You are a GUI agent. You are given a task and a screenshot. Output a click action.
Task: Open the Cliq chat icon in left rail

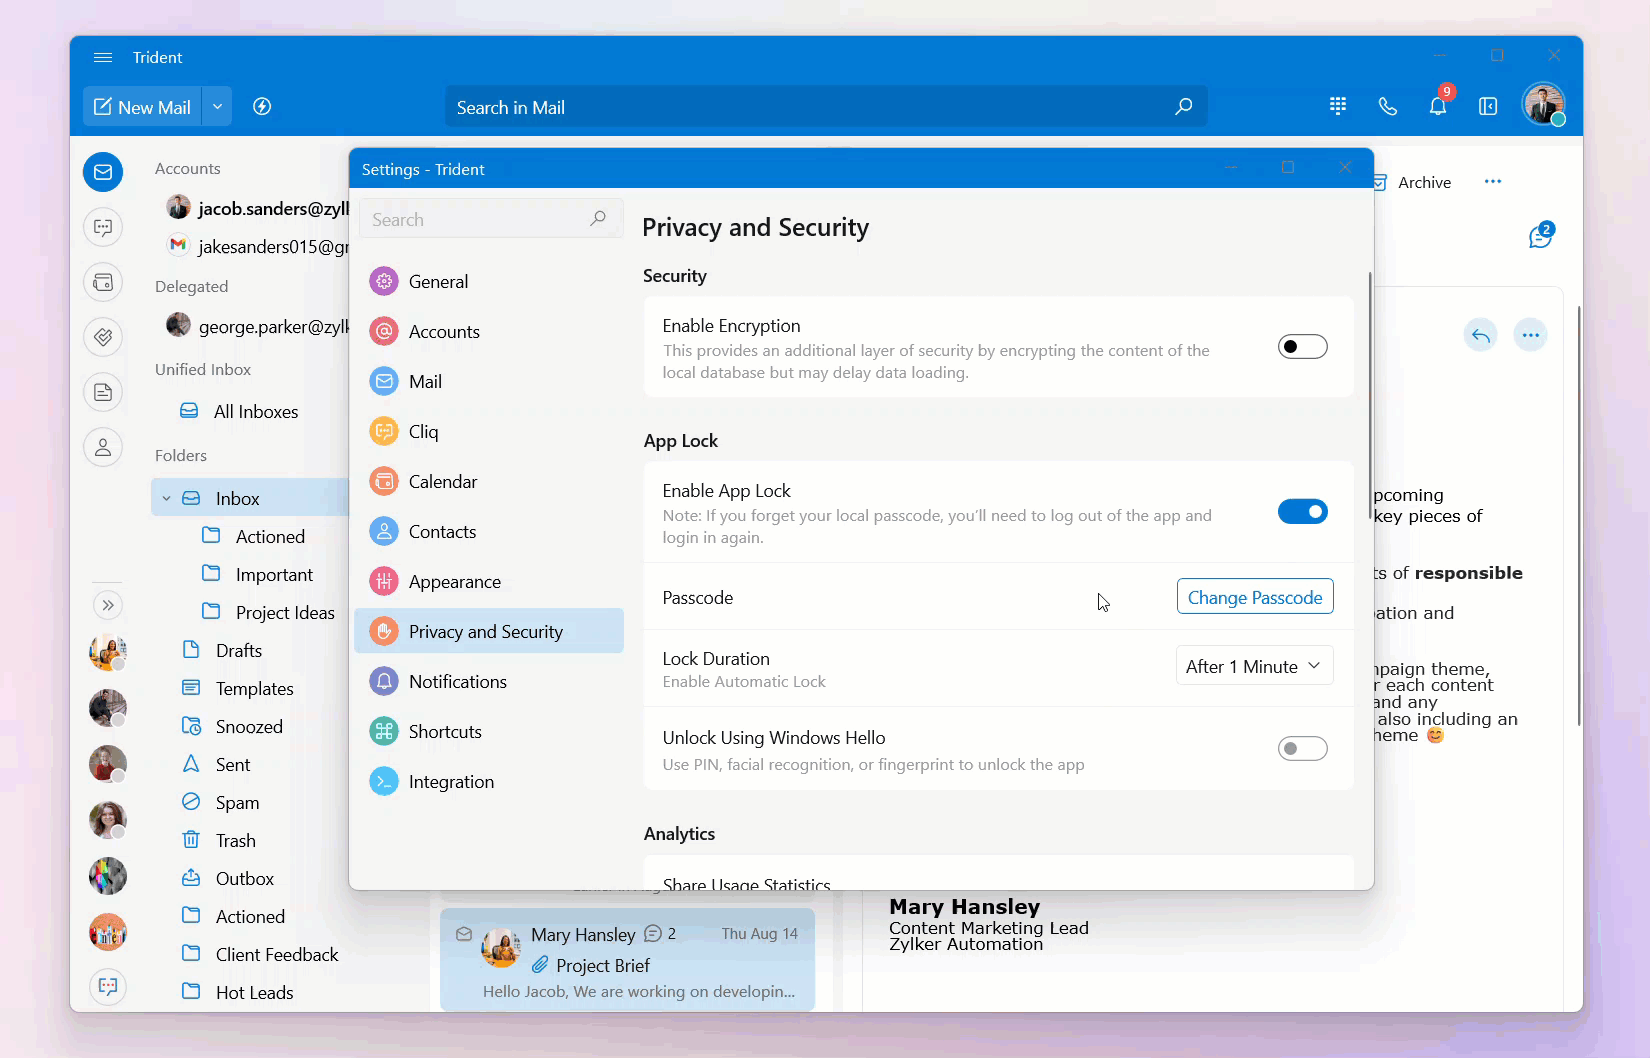click(x=103, y=227)
